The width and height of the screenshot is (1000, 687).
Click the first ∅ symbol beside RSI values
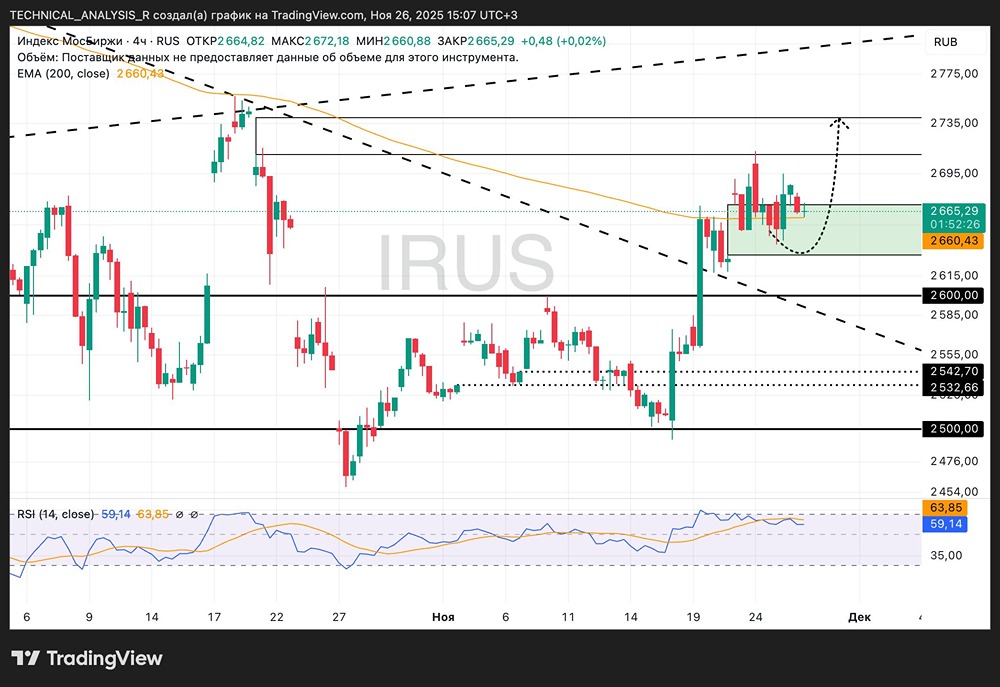tap(179, 514)
